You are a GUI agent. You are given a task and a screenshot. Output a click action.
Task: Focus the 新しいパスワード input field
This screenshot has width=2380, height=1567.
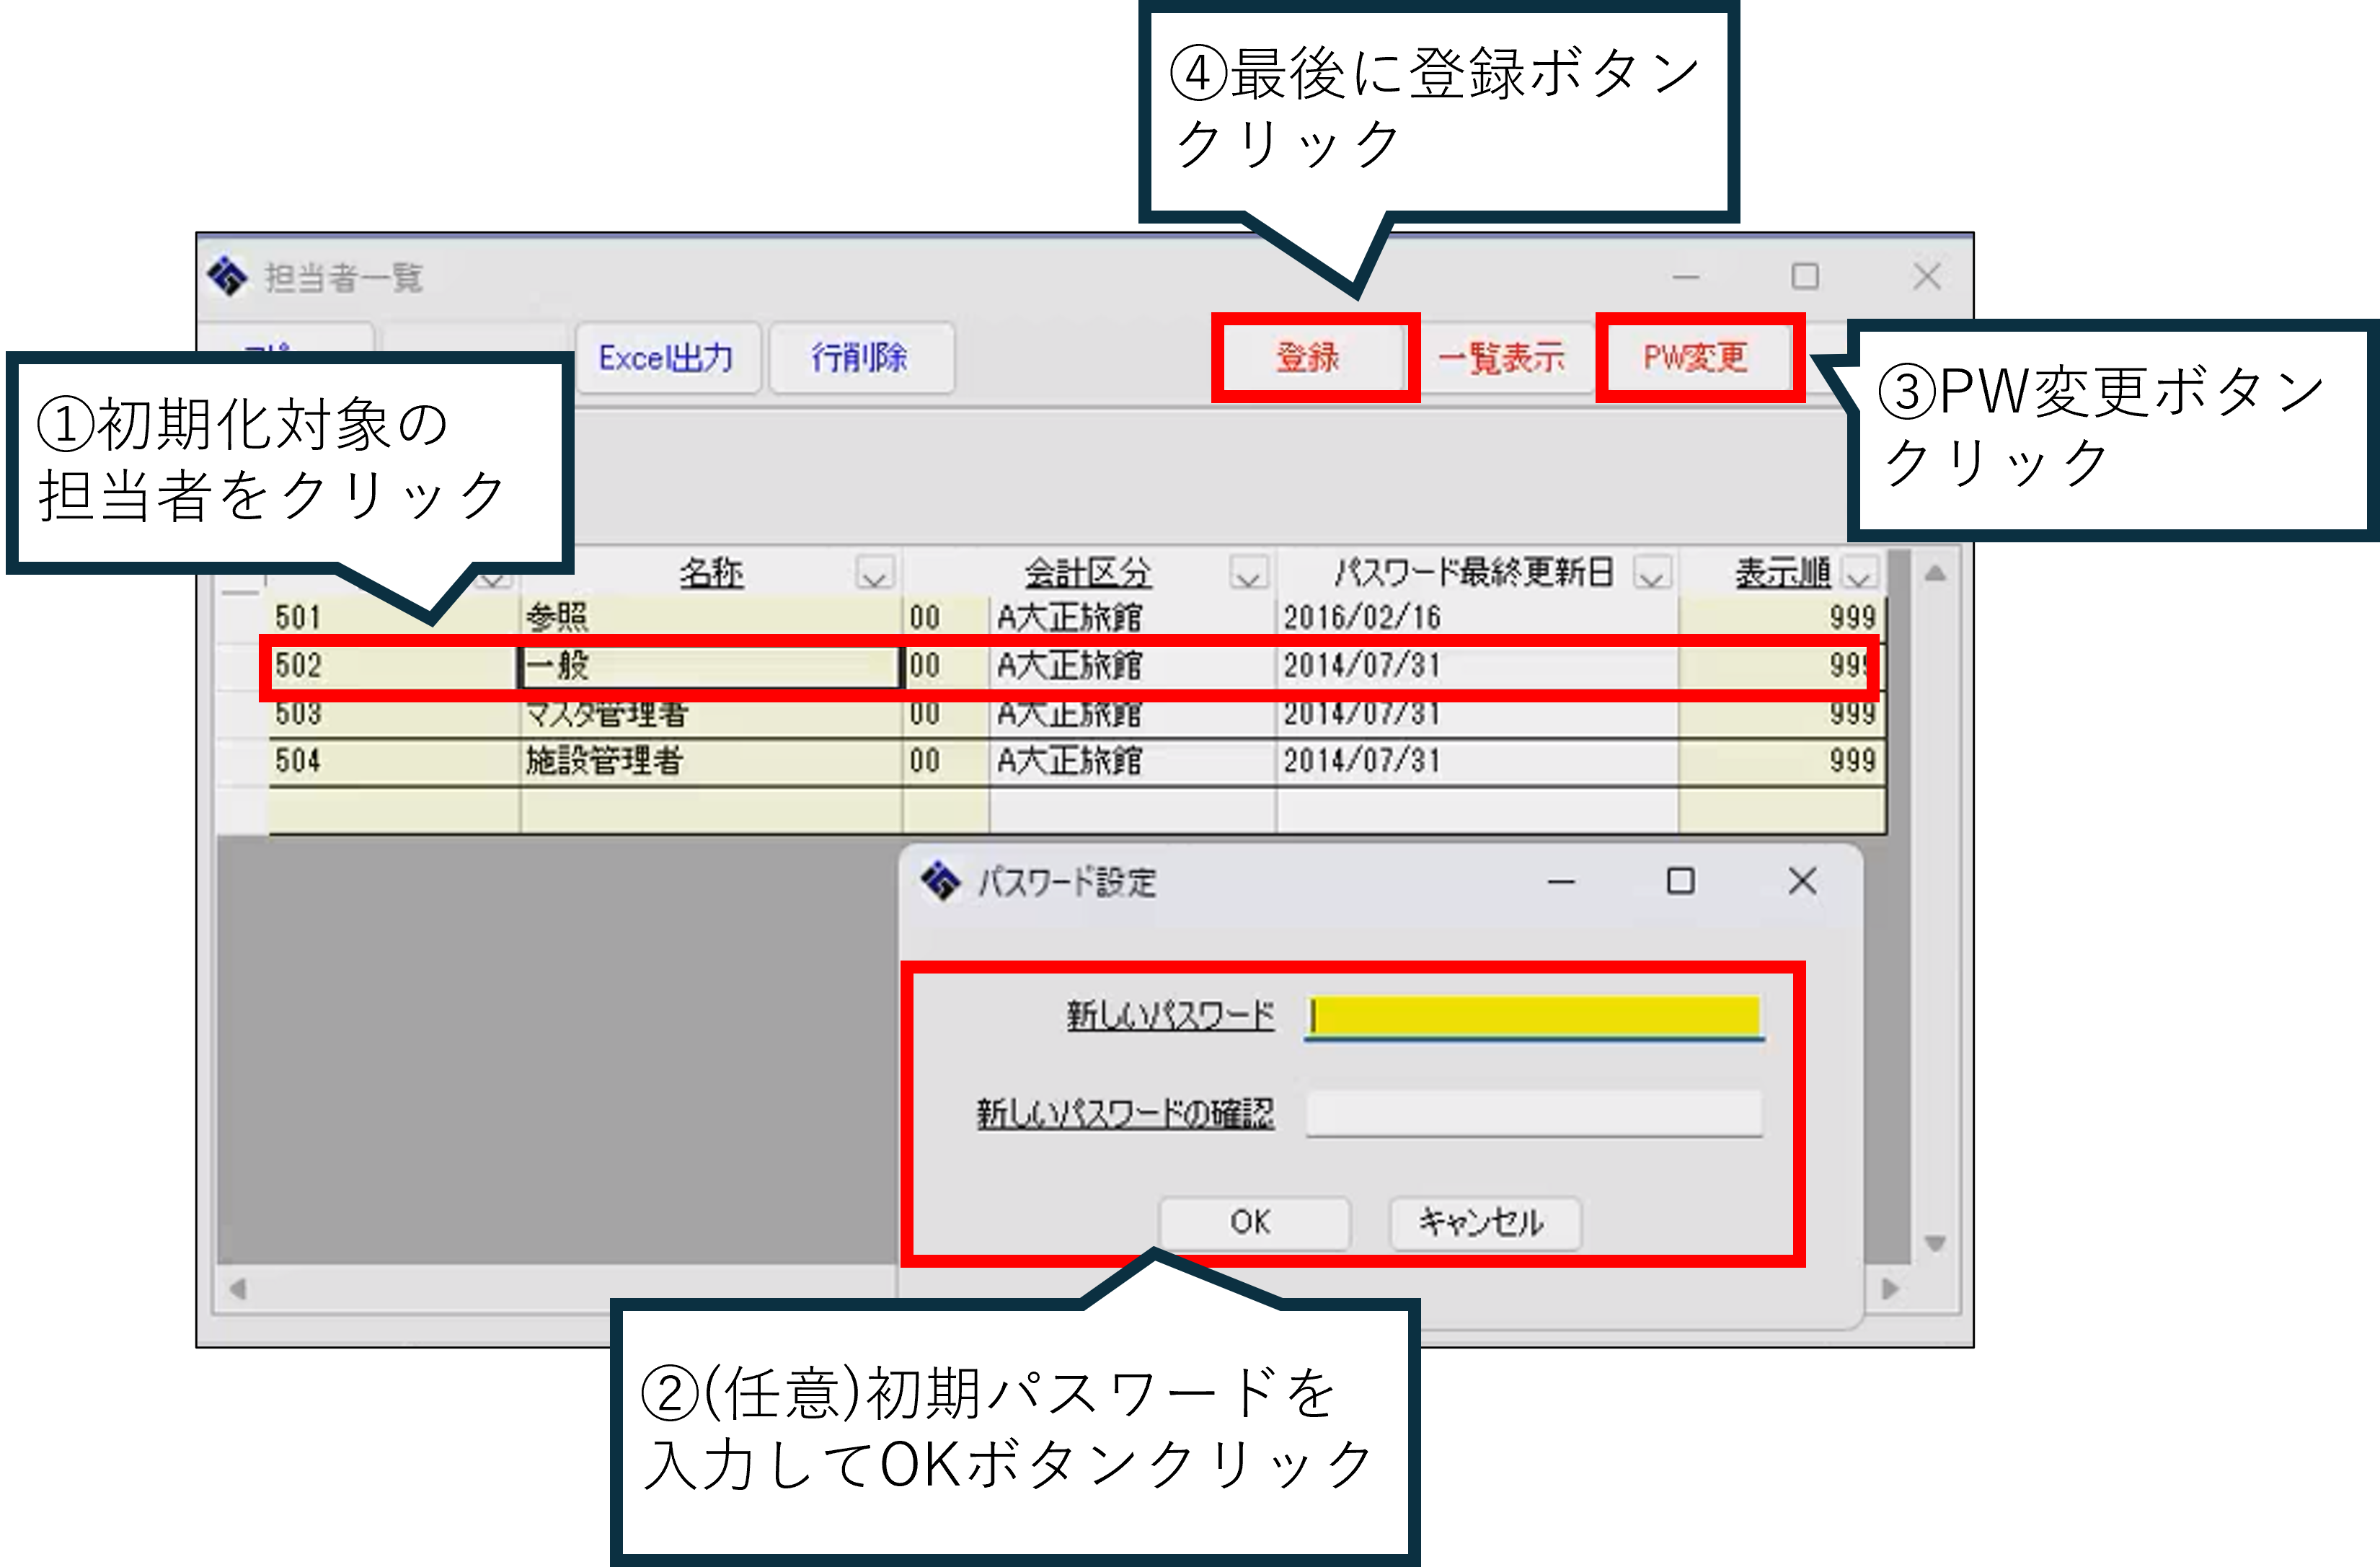tap(1534, 1016)
